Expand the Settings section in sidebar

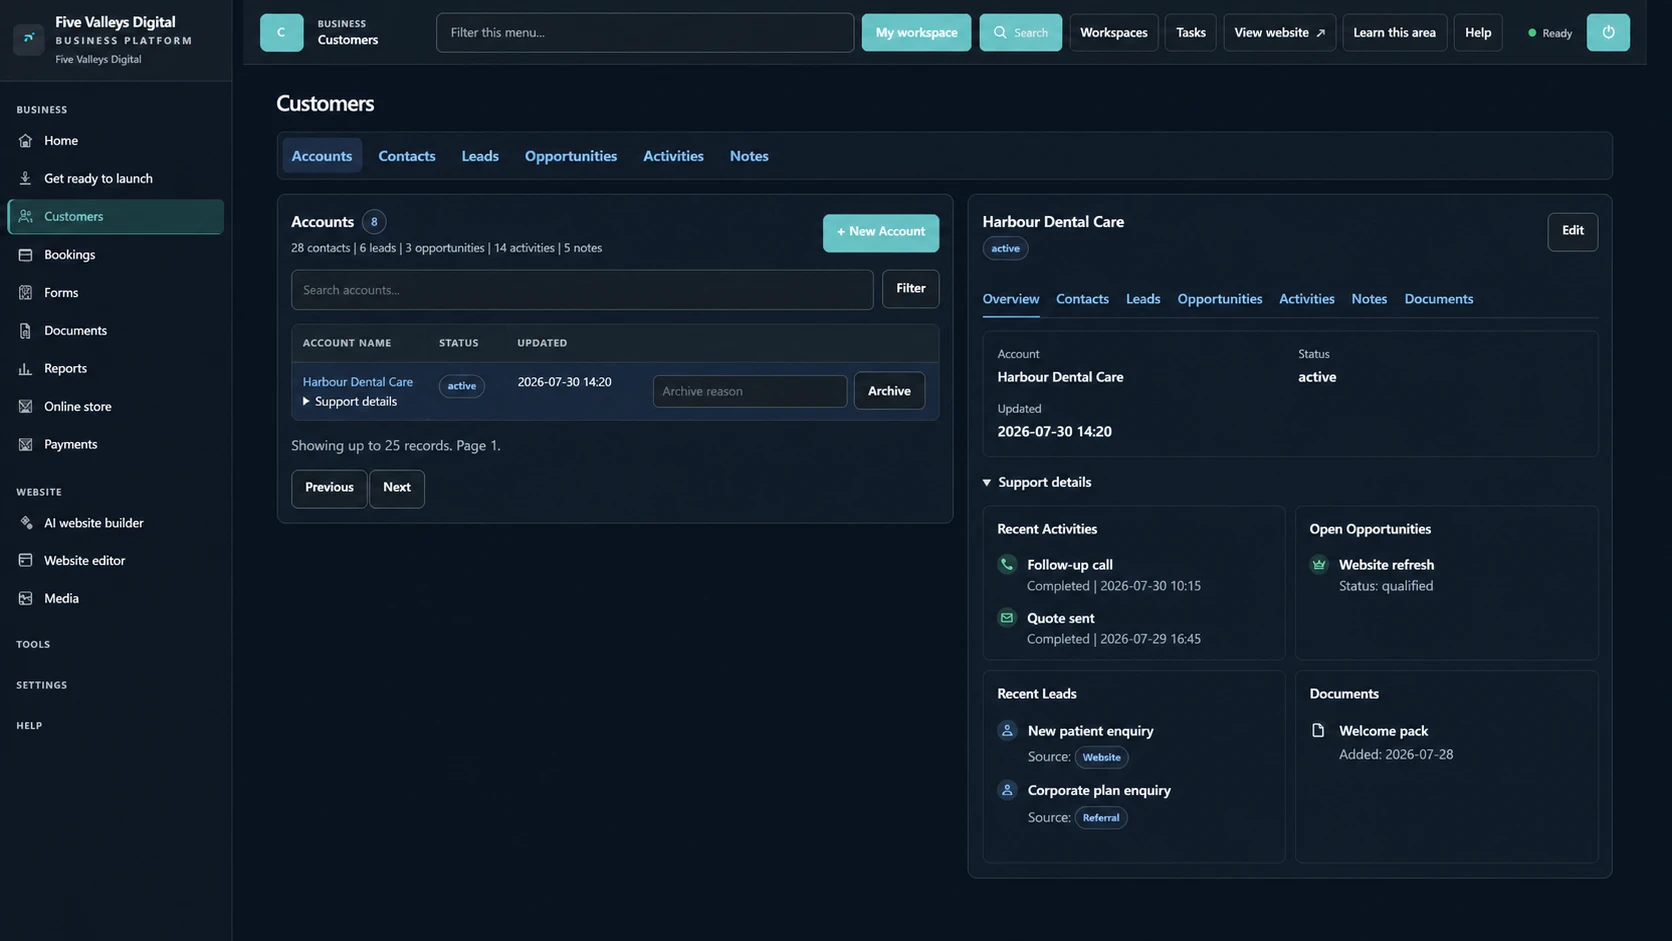pyautogui.click(x=42, y=686)
